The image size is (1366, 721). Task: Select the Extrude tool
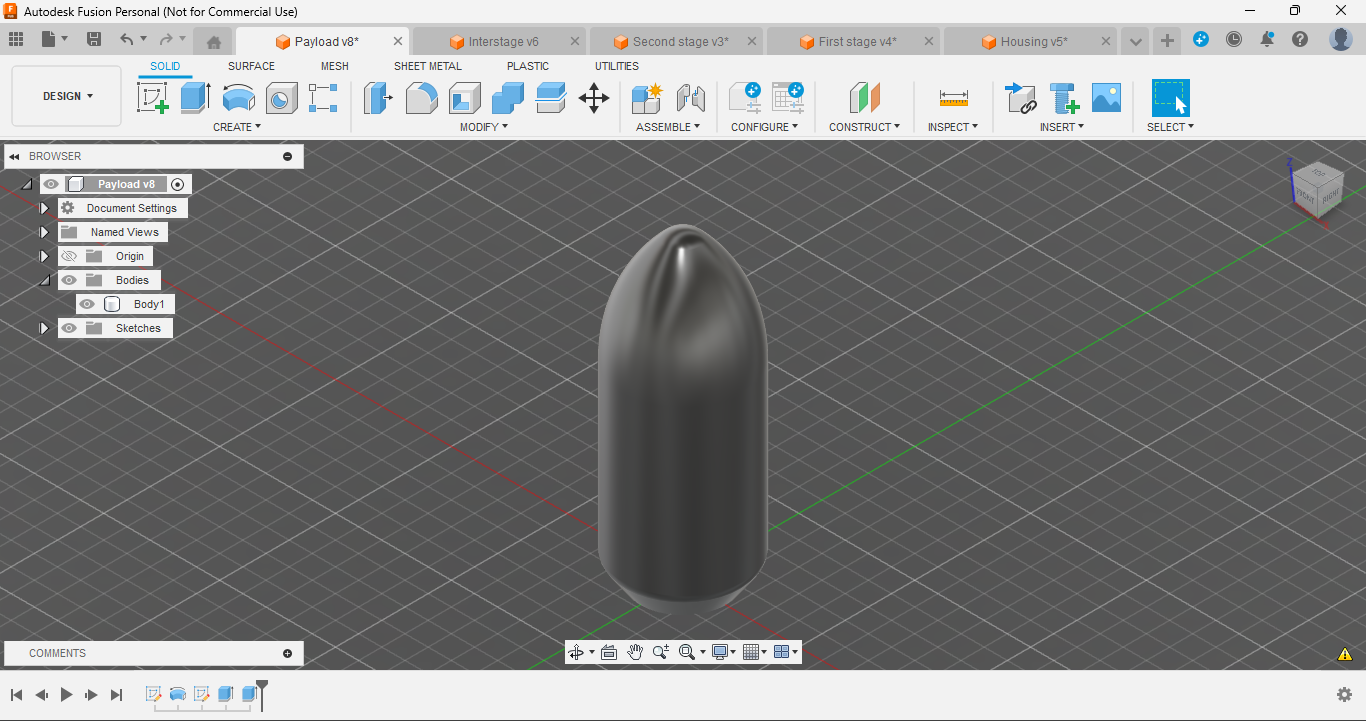click(196, 98)
